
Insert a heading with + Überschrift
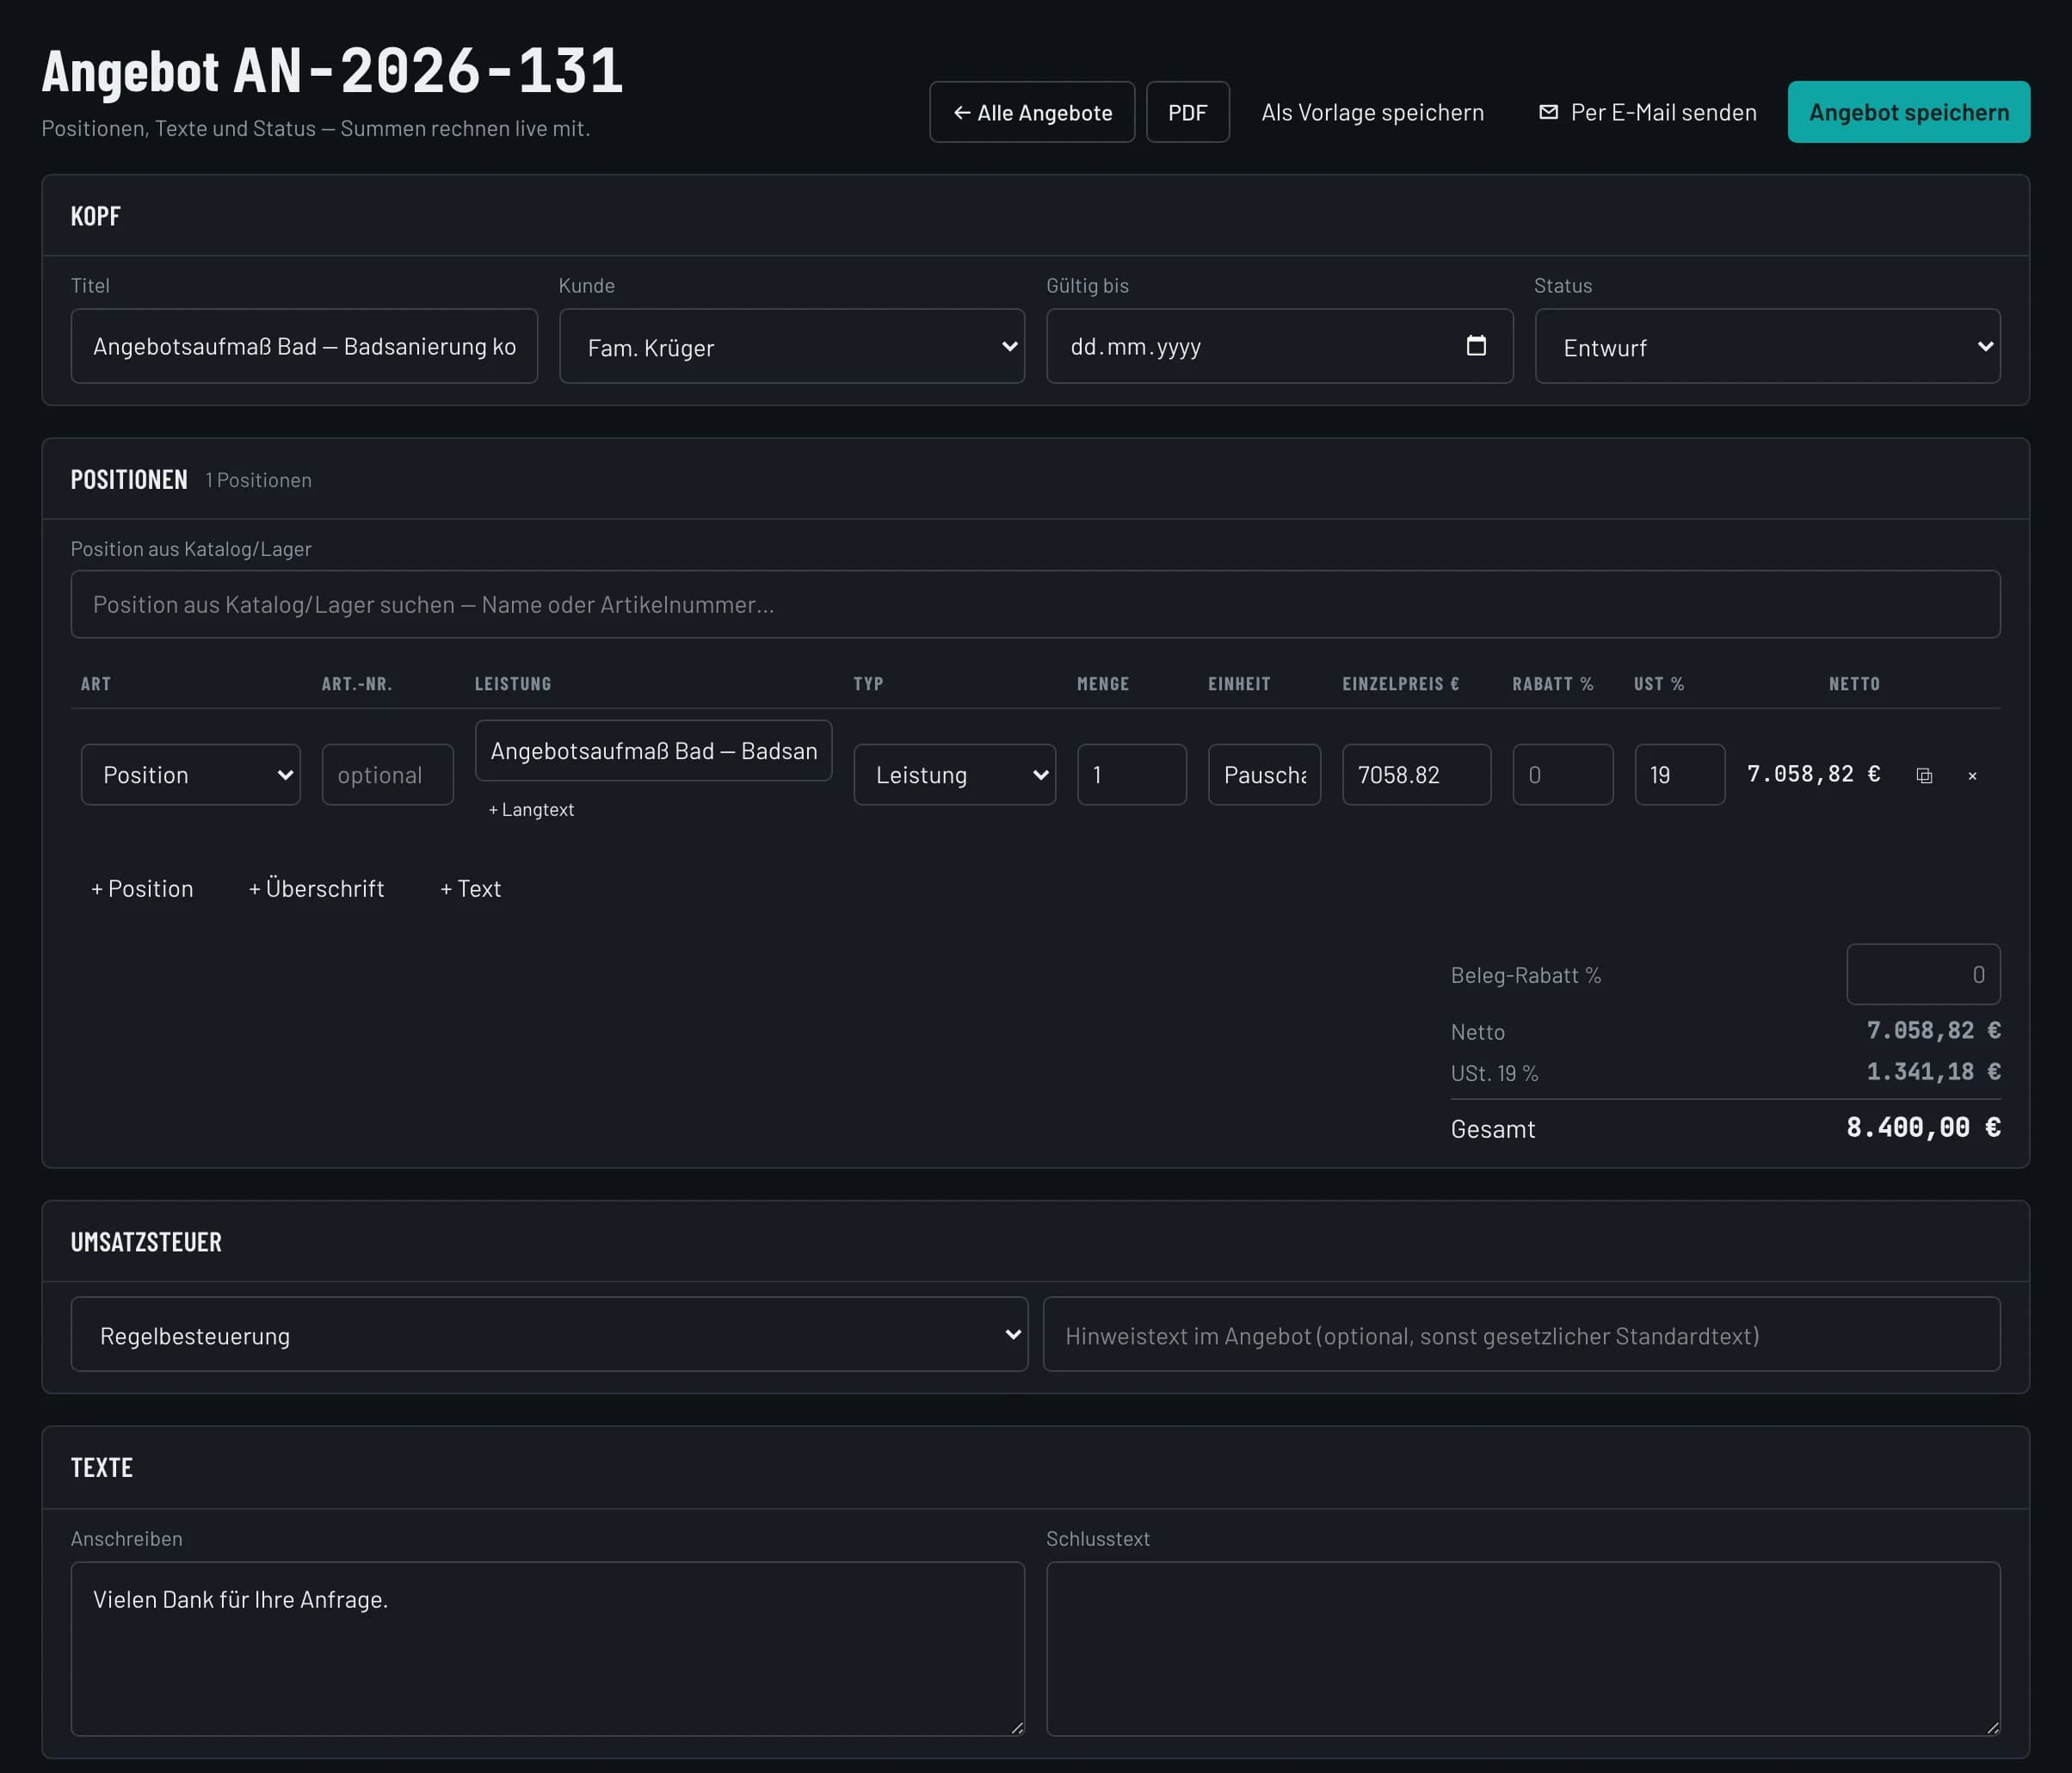click(316, 888)
